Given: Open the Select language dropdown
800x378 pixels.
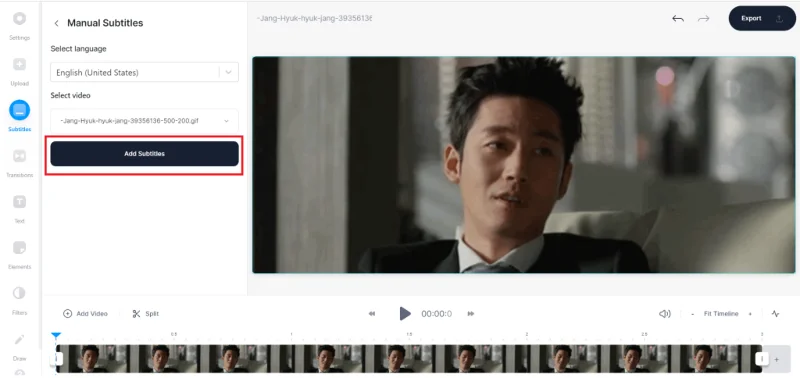Looking at the screenshot, I should pos(144,72).
